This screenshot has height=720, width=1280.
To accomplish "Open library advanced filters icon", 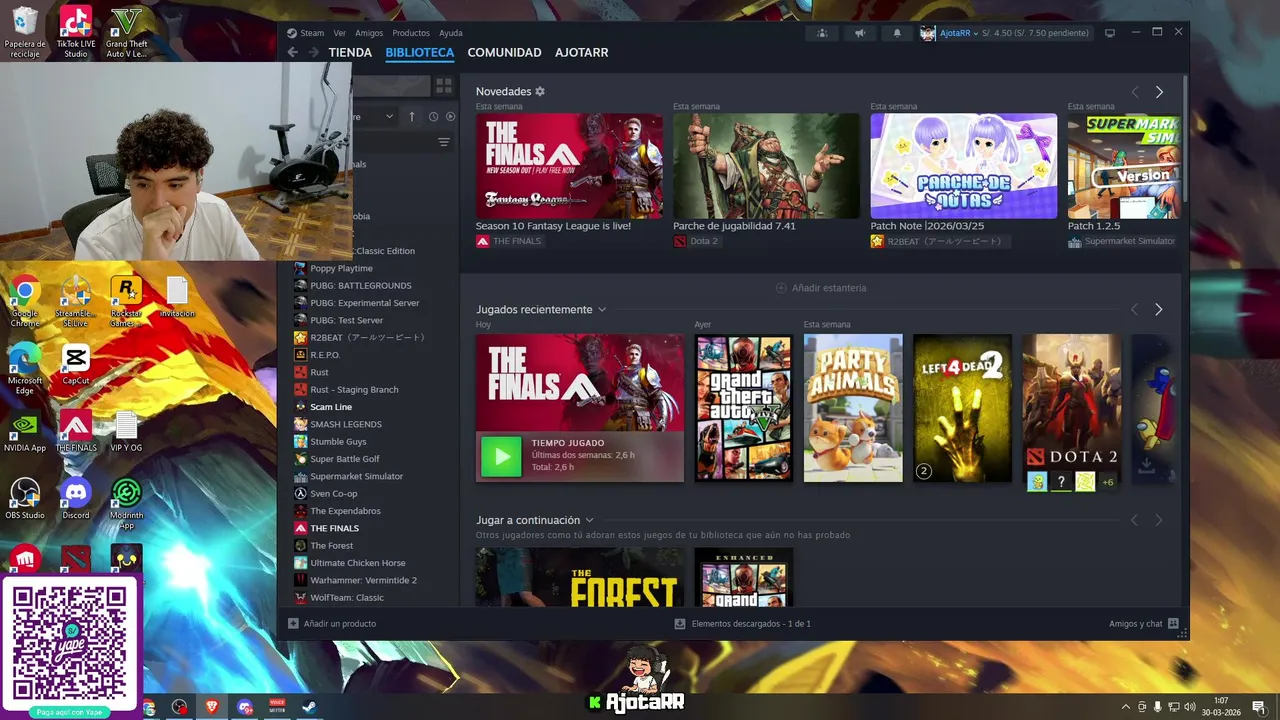I will [444, 142].
